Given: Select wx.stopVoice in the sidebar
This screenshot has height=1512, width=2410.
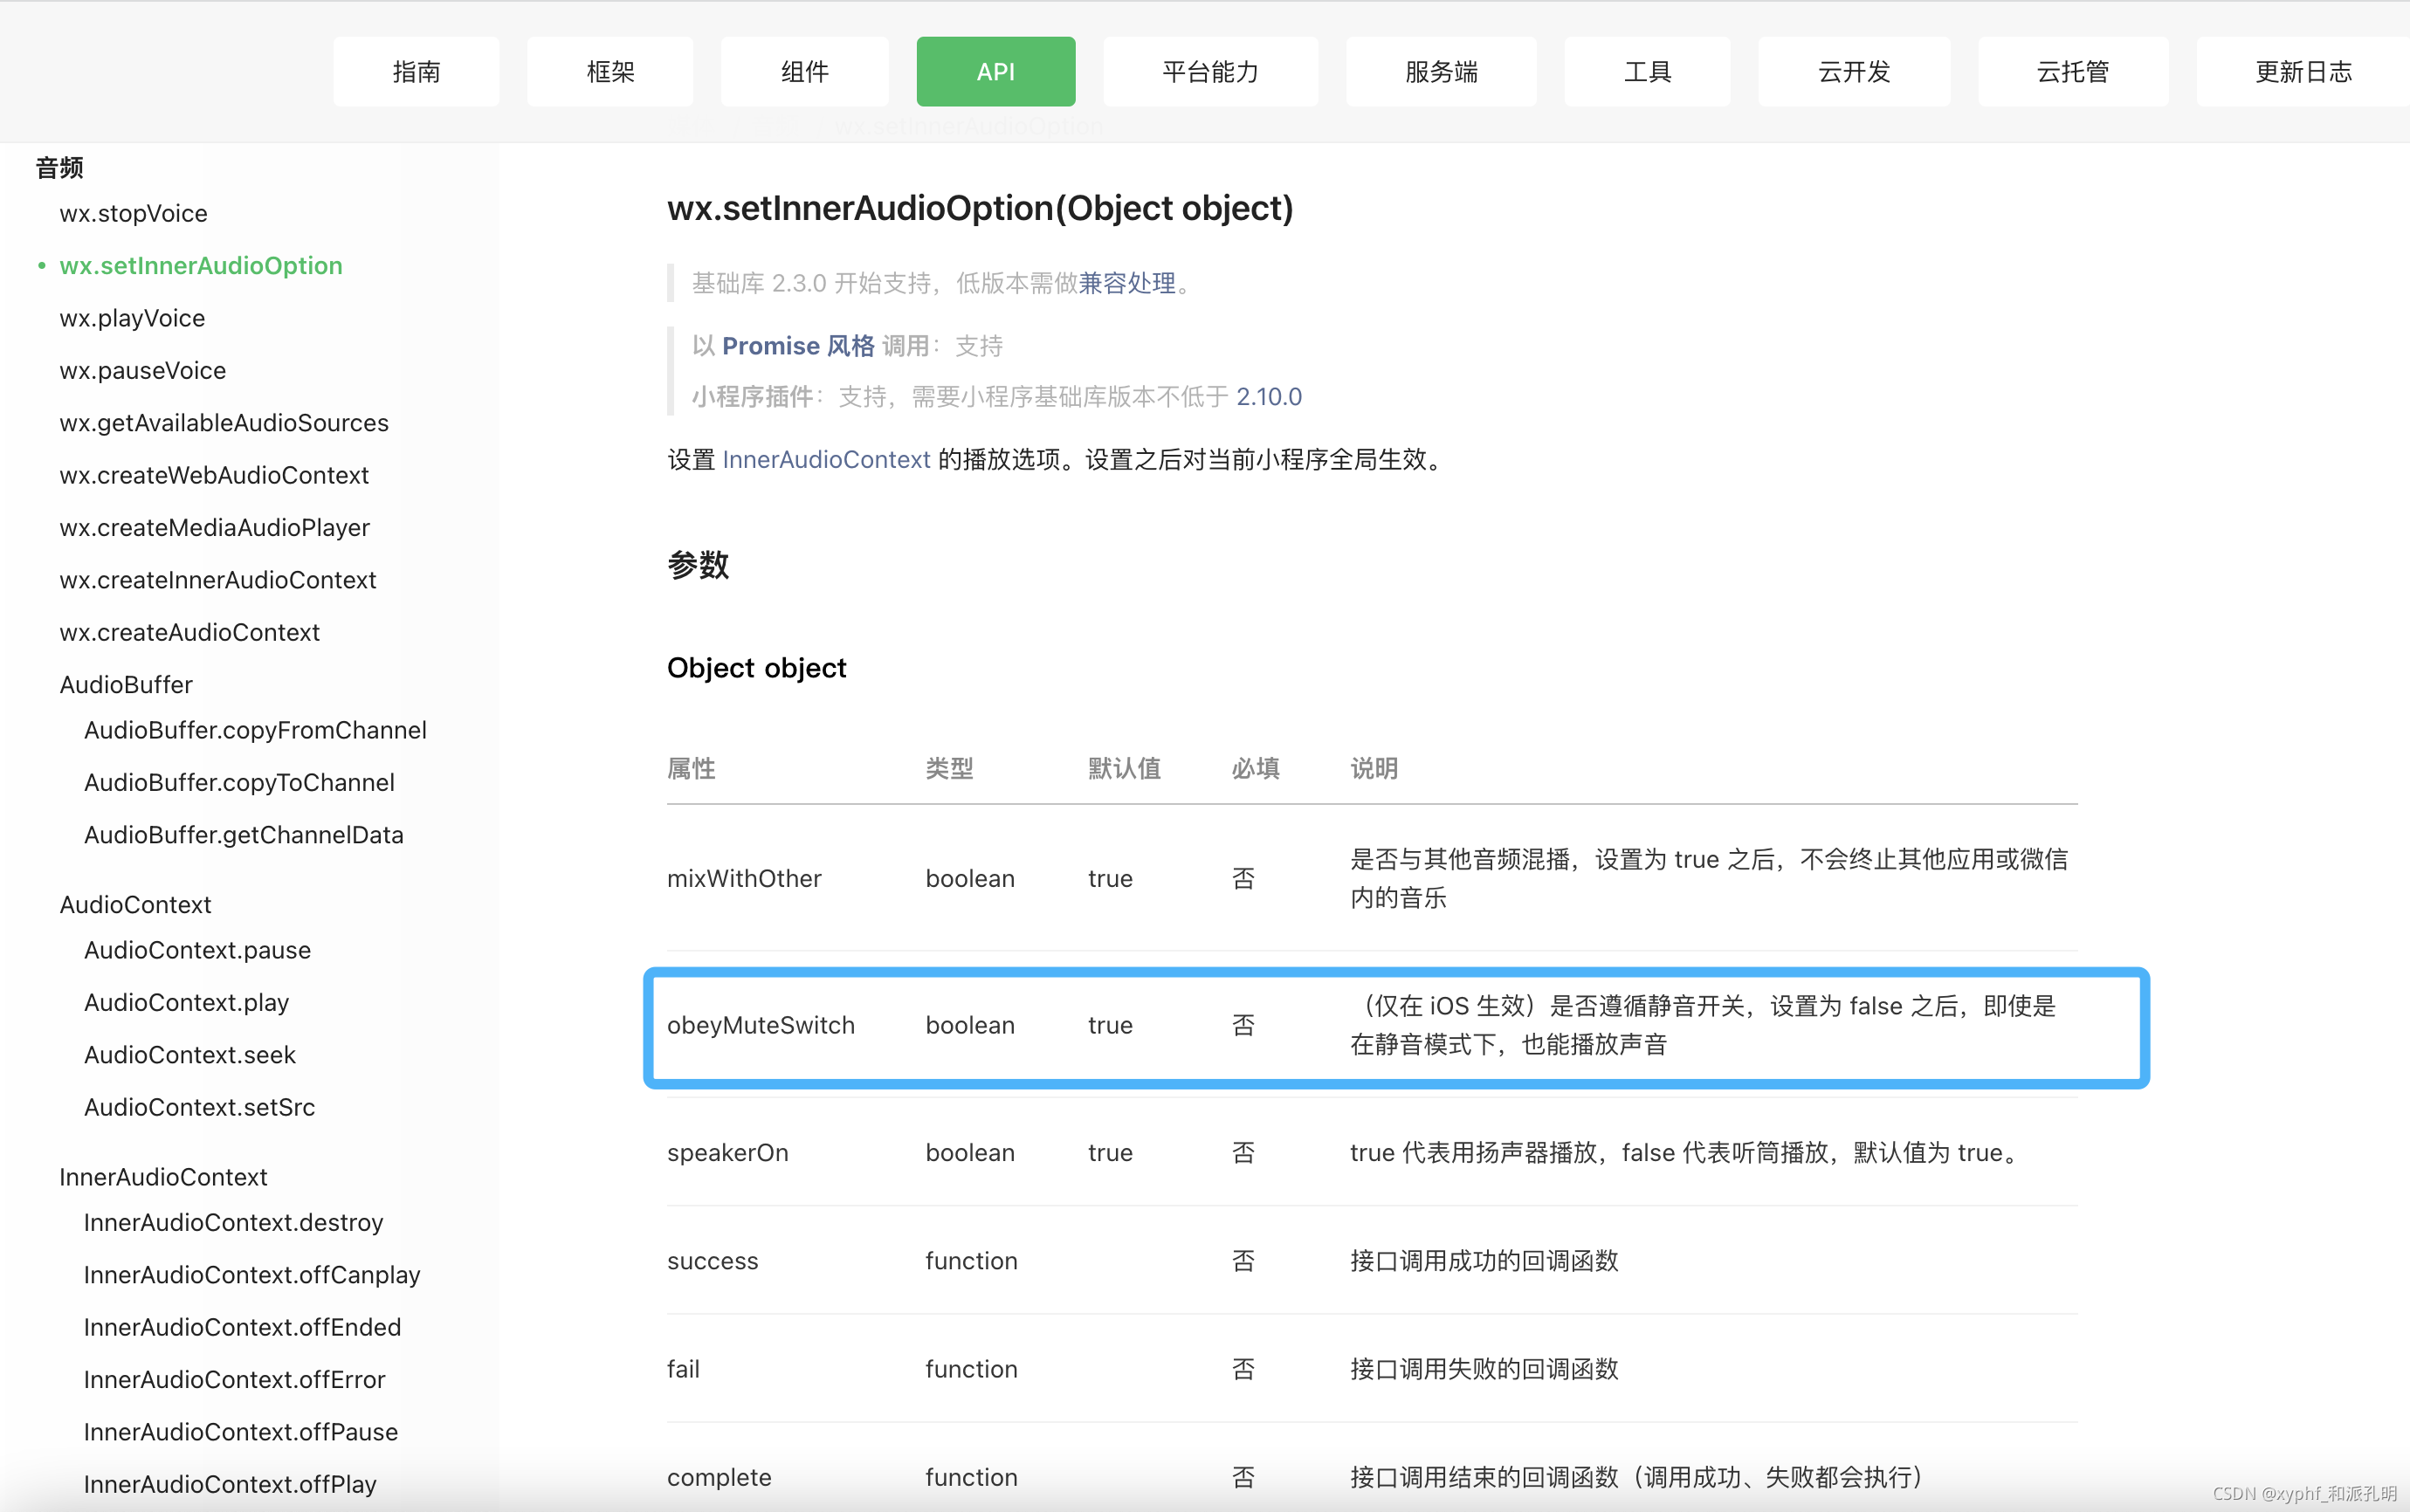Looking at the screenshot, I should point(133,213).
